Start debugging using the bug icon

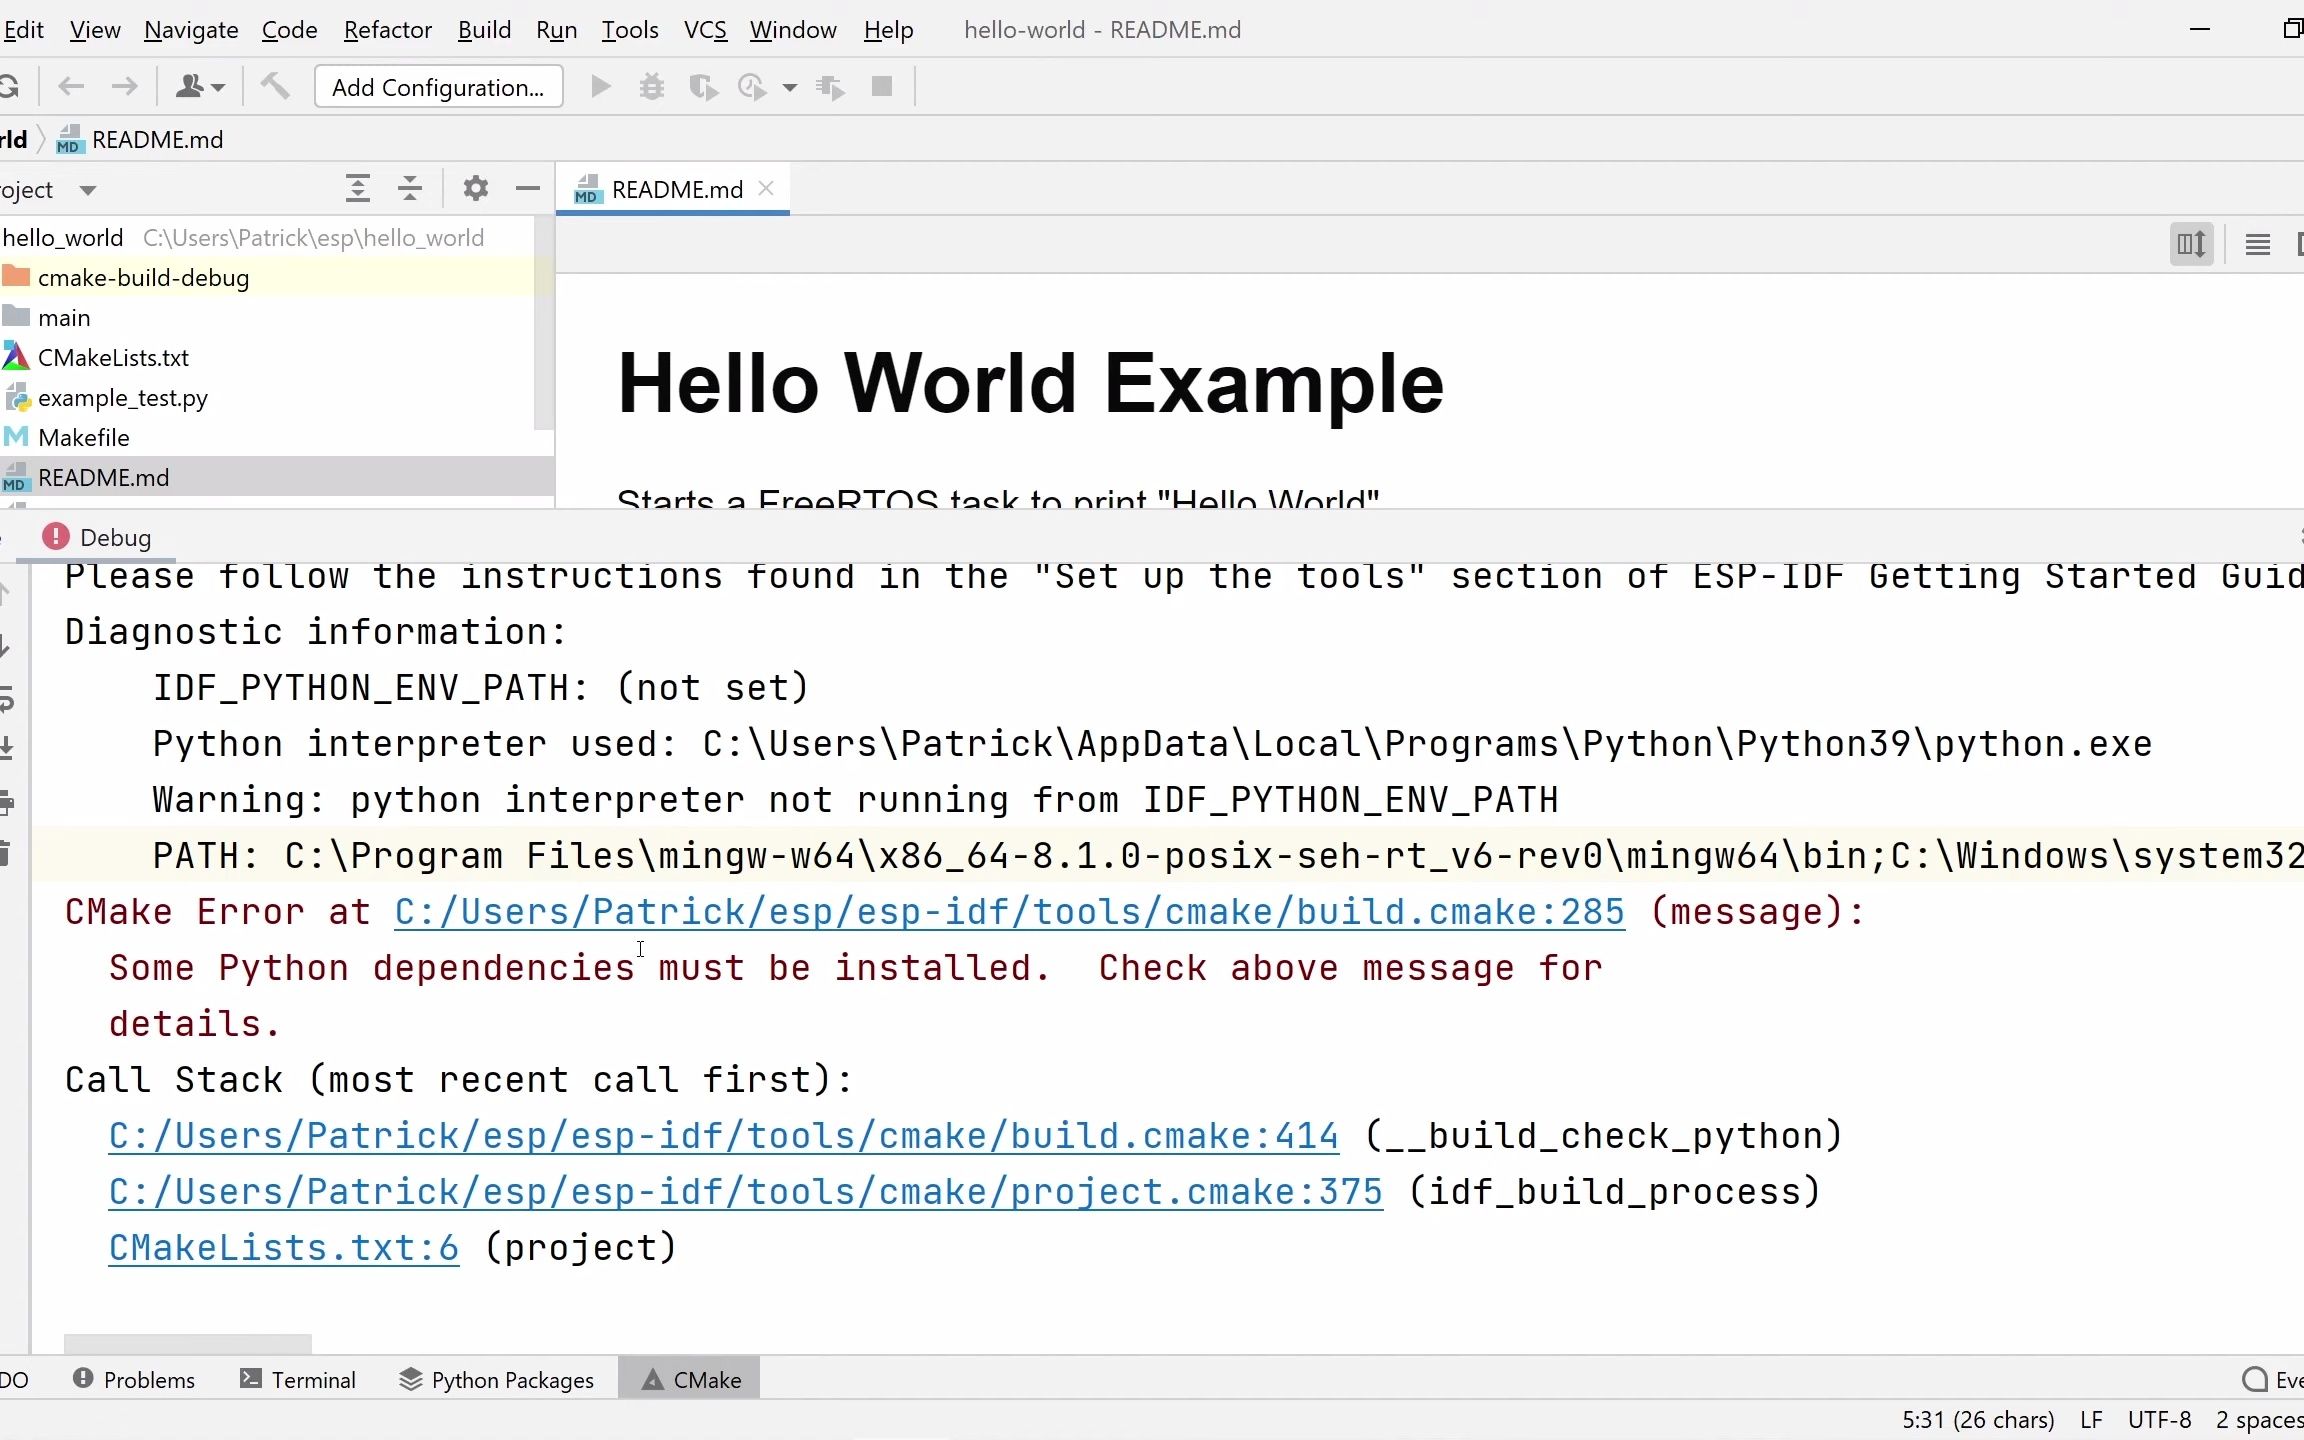point(651,86)
